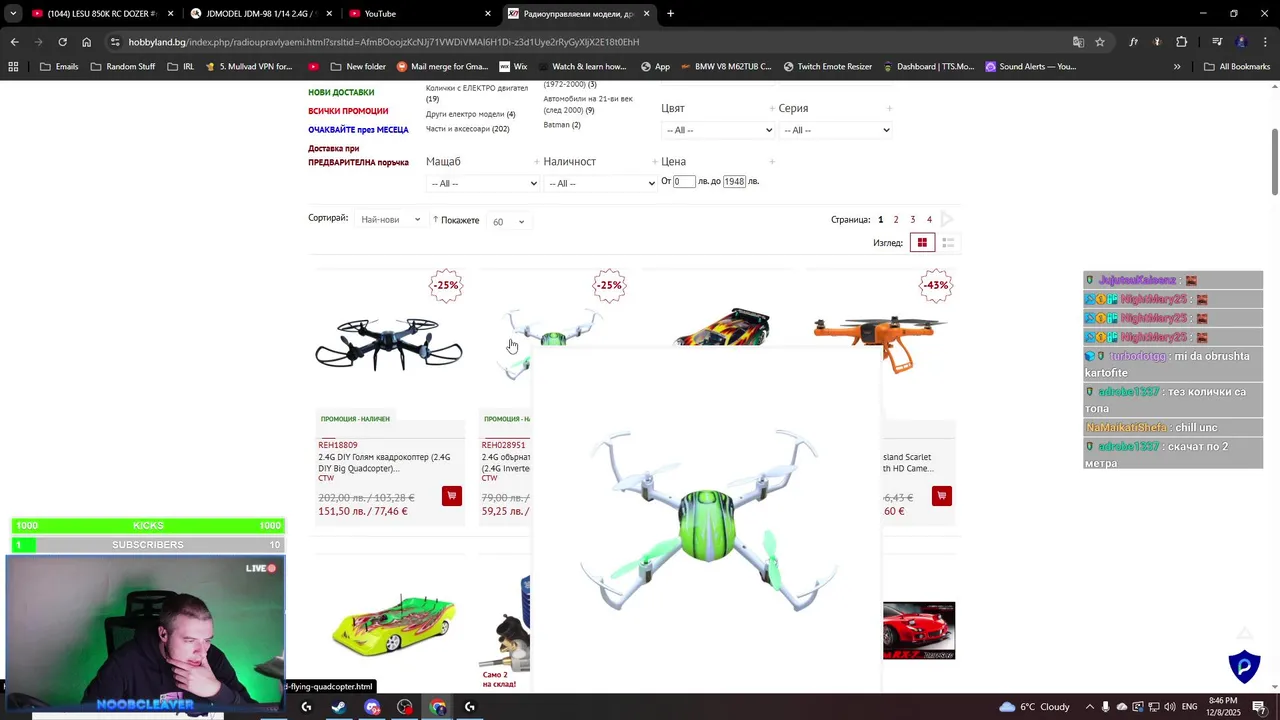Open a new browser tab
The height and width of the screenshot is (720, 1280).
670,14
